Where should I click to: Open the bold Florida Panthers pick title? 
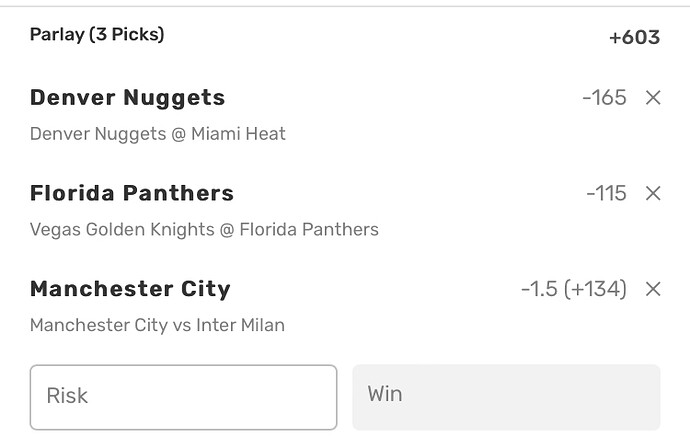tap(132, 193)
